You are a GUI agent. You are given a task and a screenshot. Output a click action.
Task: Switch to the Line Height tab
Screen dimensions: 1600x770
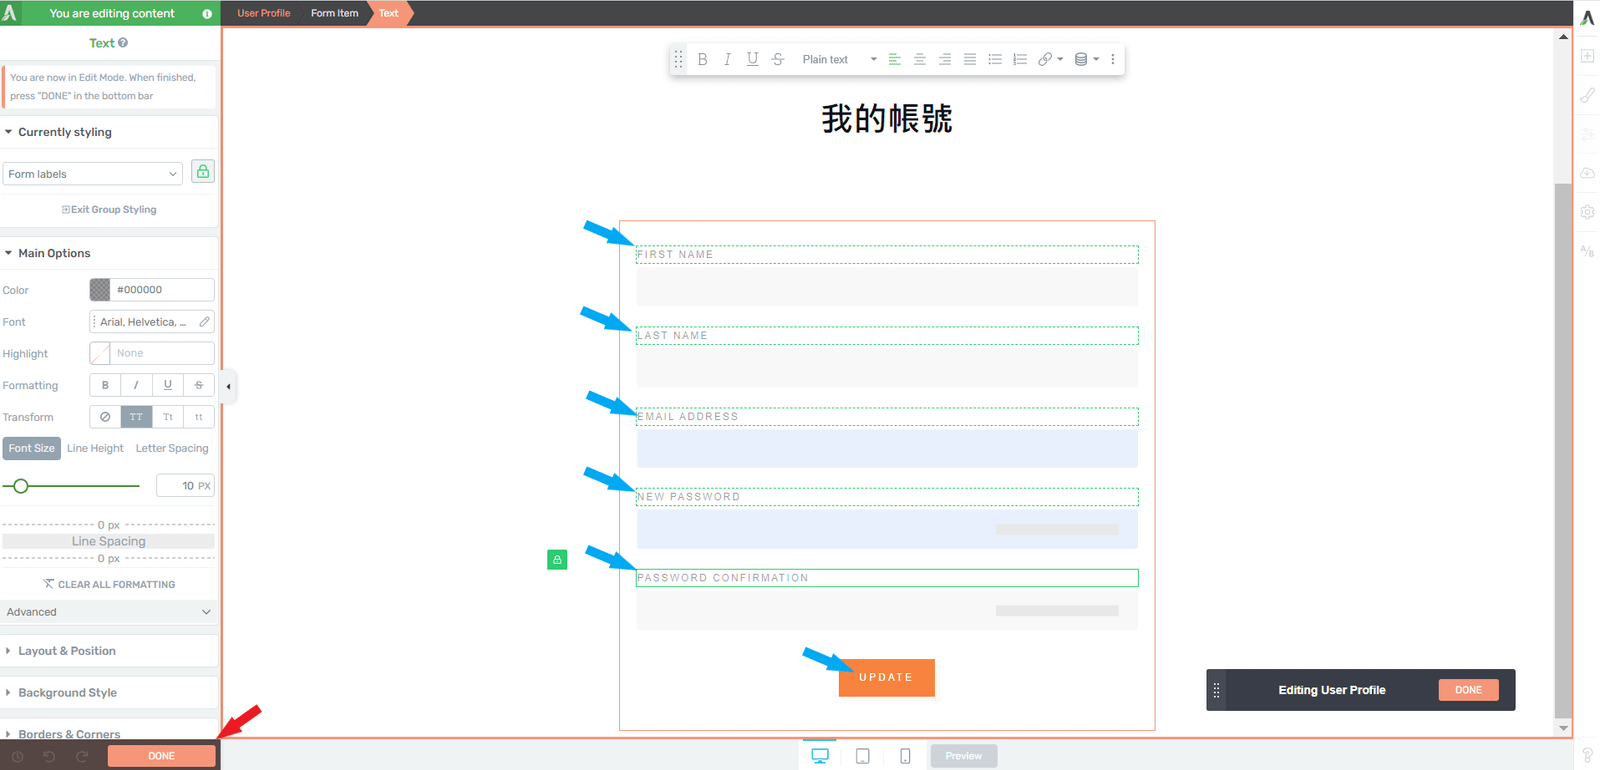tap(95, 448)
